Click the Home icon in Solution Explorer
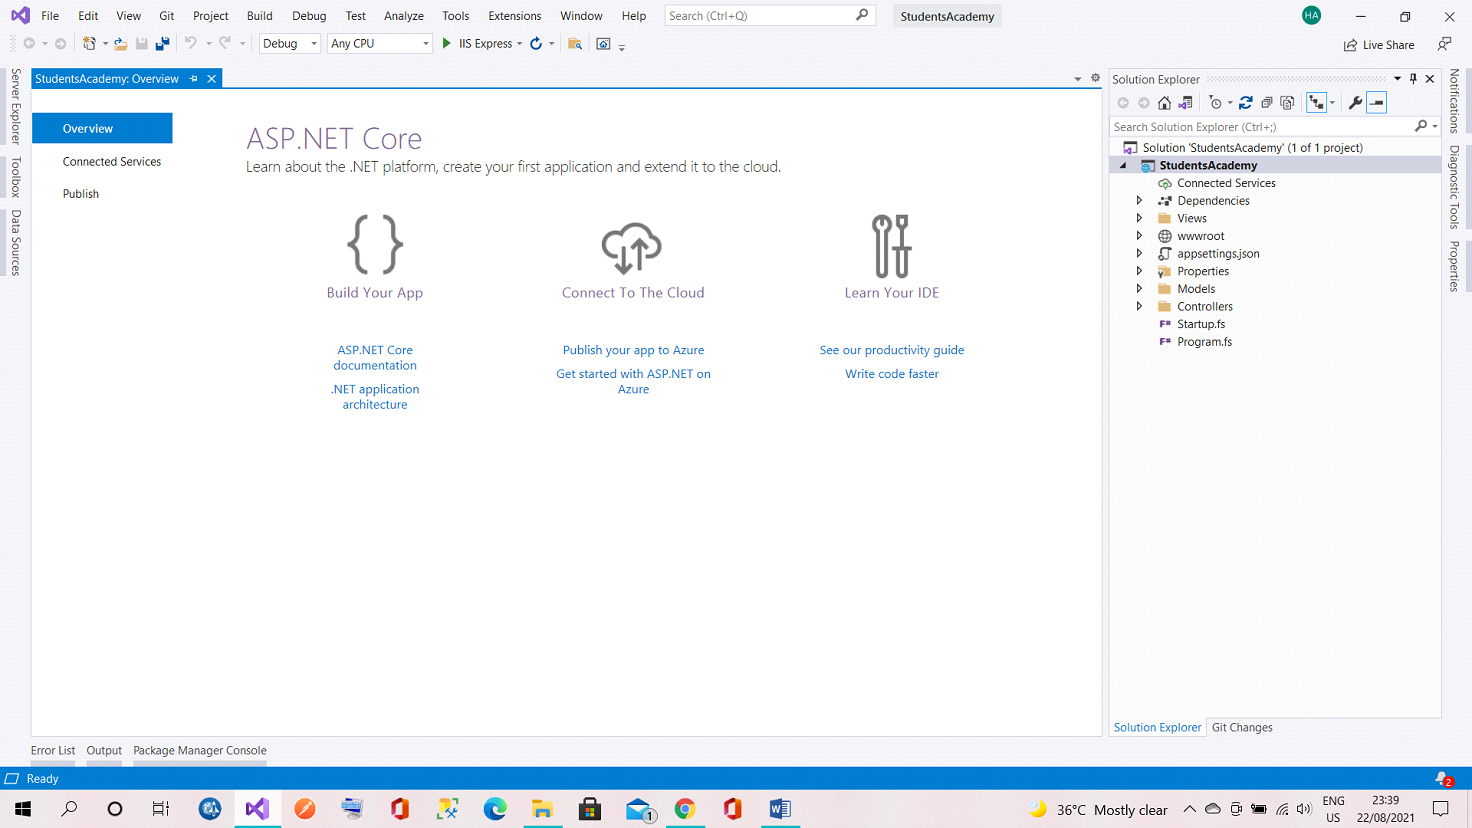Image resolution: width=1472 pixels, height=828 pixels. (1164, 103)
